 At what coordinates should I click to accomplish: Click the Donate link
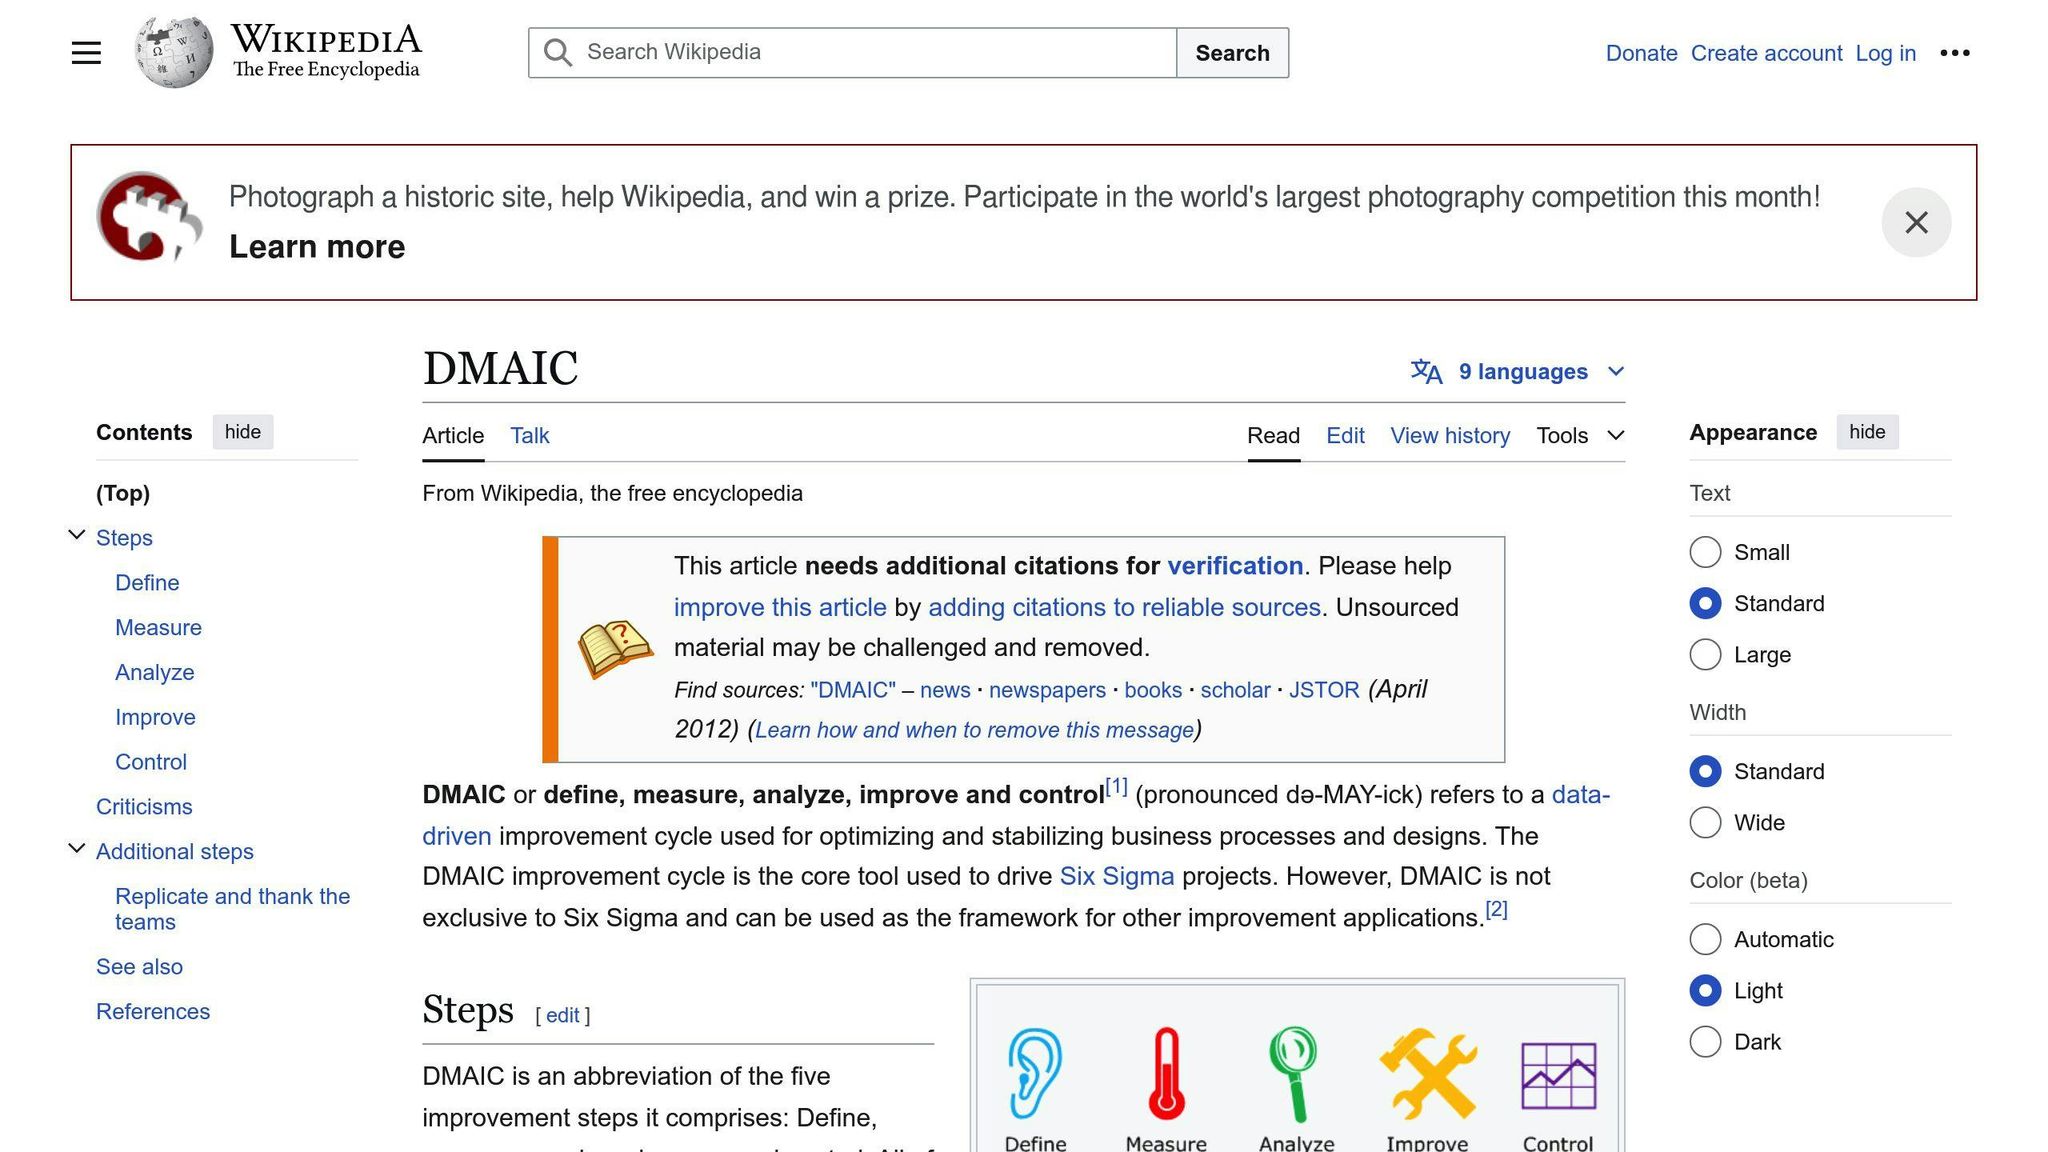coord(1641,53)
